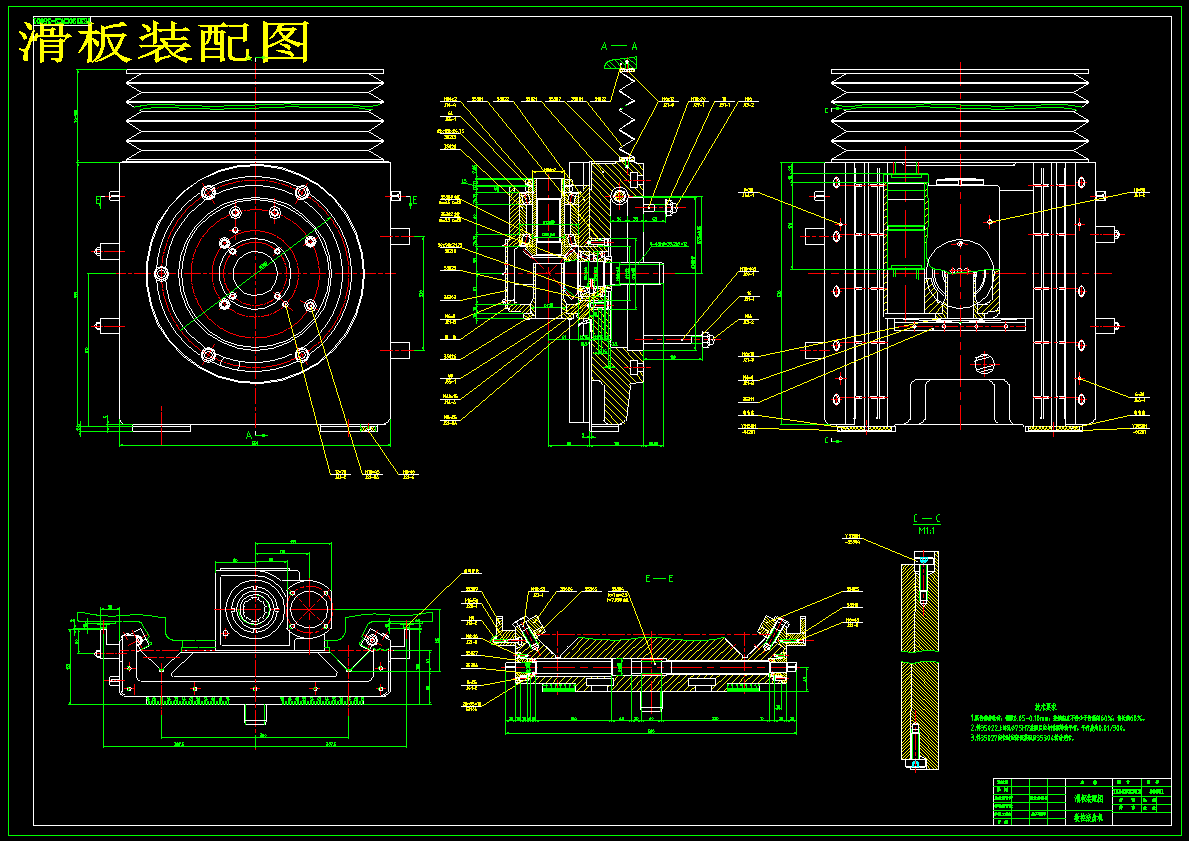This screenshot has width=1189, height=841.
Task: Select the zigzag spring in A—A view
Action: [629, 115]
